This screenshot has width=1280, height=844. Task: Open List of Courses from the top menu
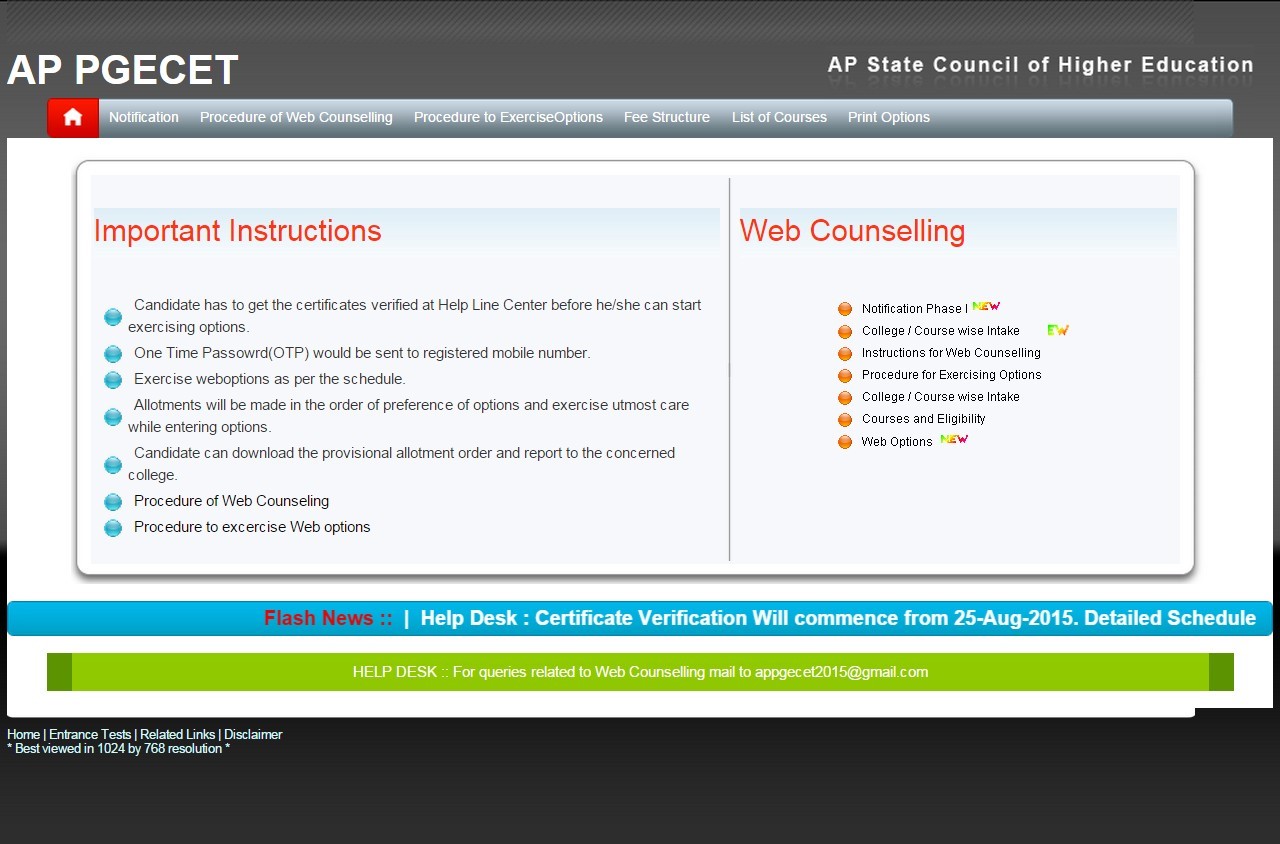click(779, 118)
